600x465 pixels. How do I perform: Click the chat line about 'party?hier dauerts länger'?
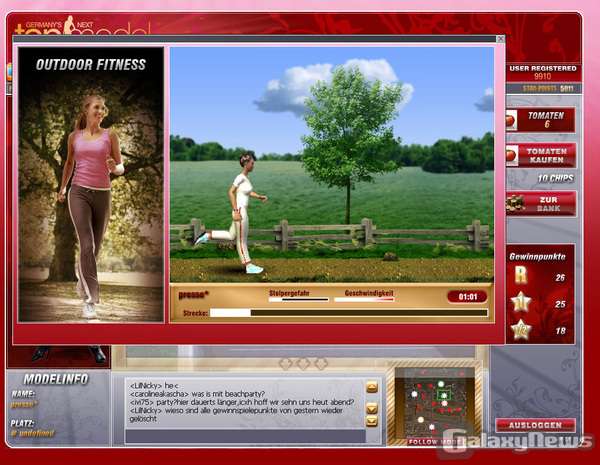[242, 402]
